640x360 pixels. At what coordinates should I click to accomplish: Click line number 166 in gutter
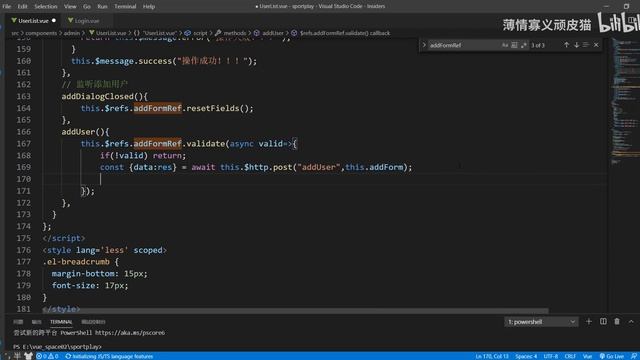pos(24,132)
